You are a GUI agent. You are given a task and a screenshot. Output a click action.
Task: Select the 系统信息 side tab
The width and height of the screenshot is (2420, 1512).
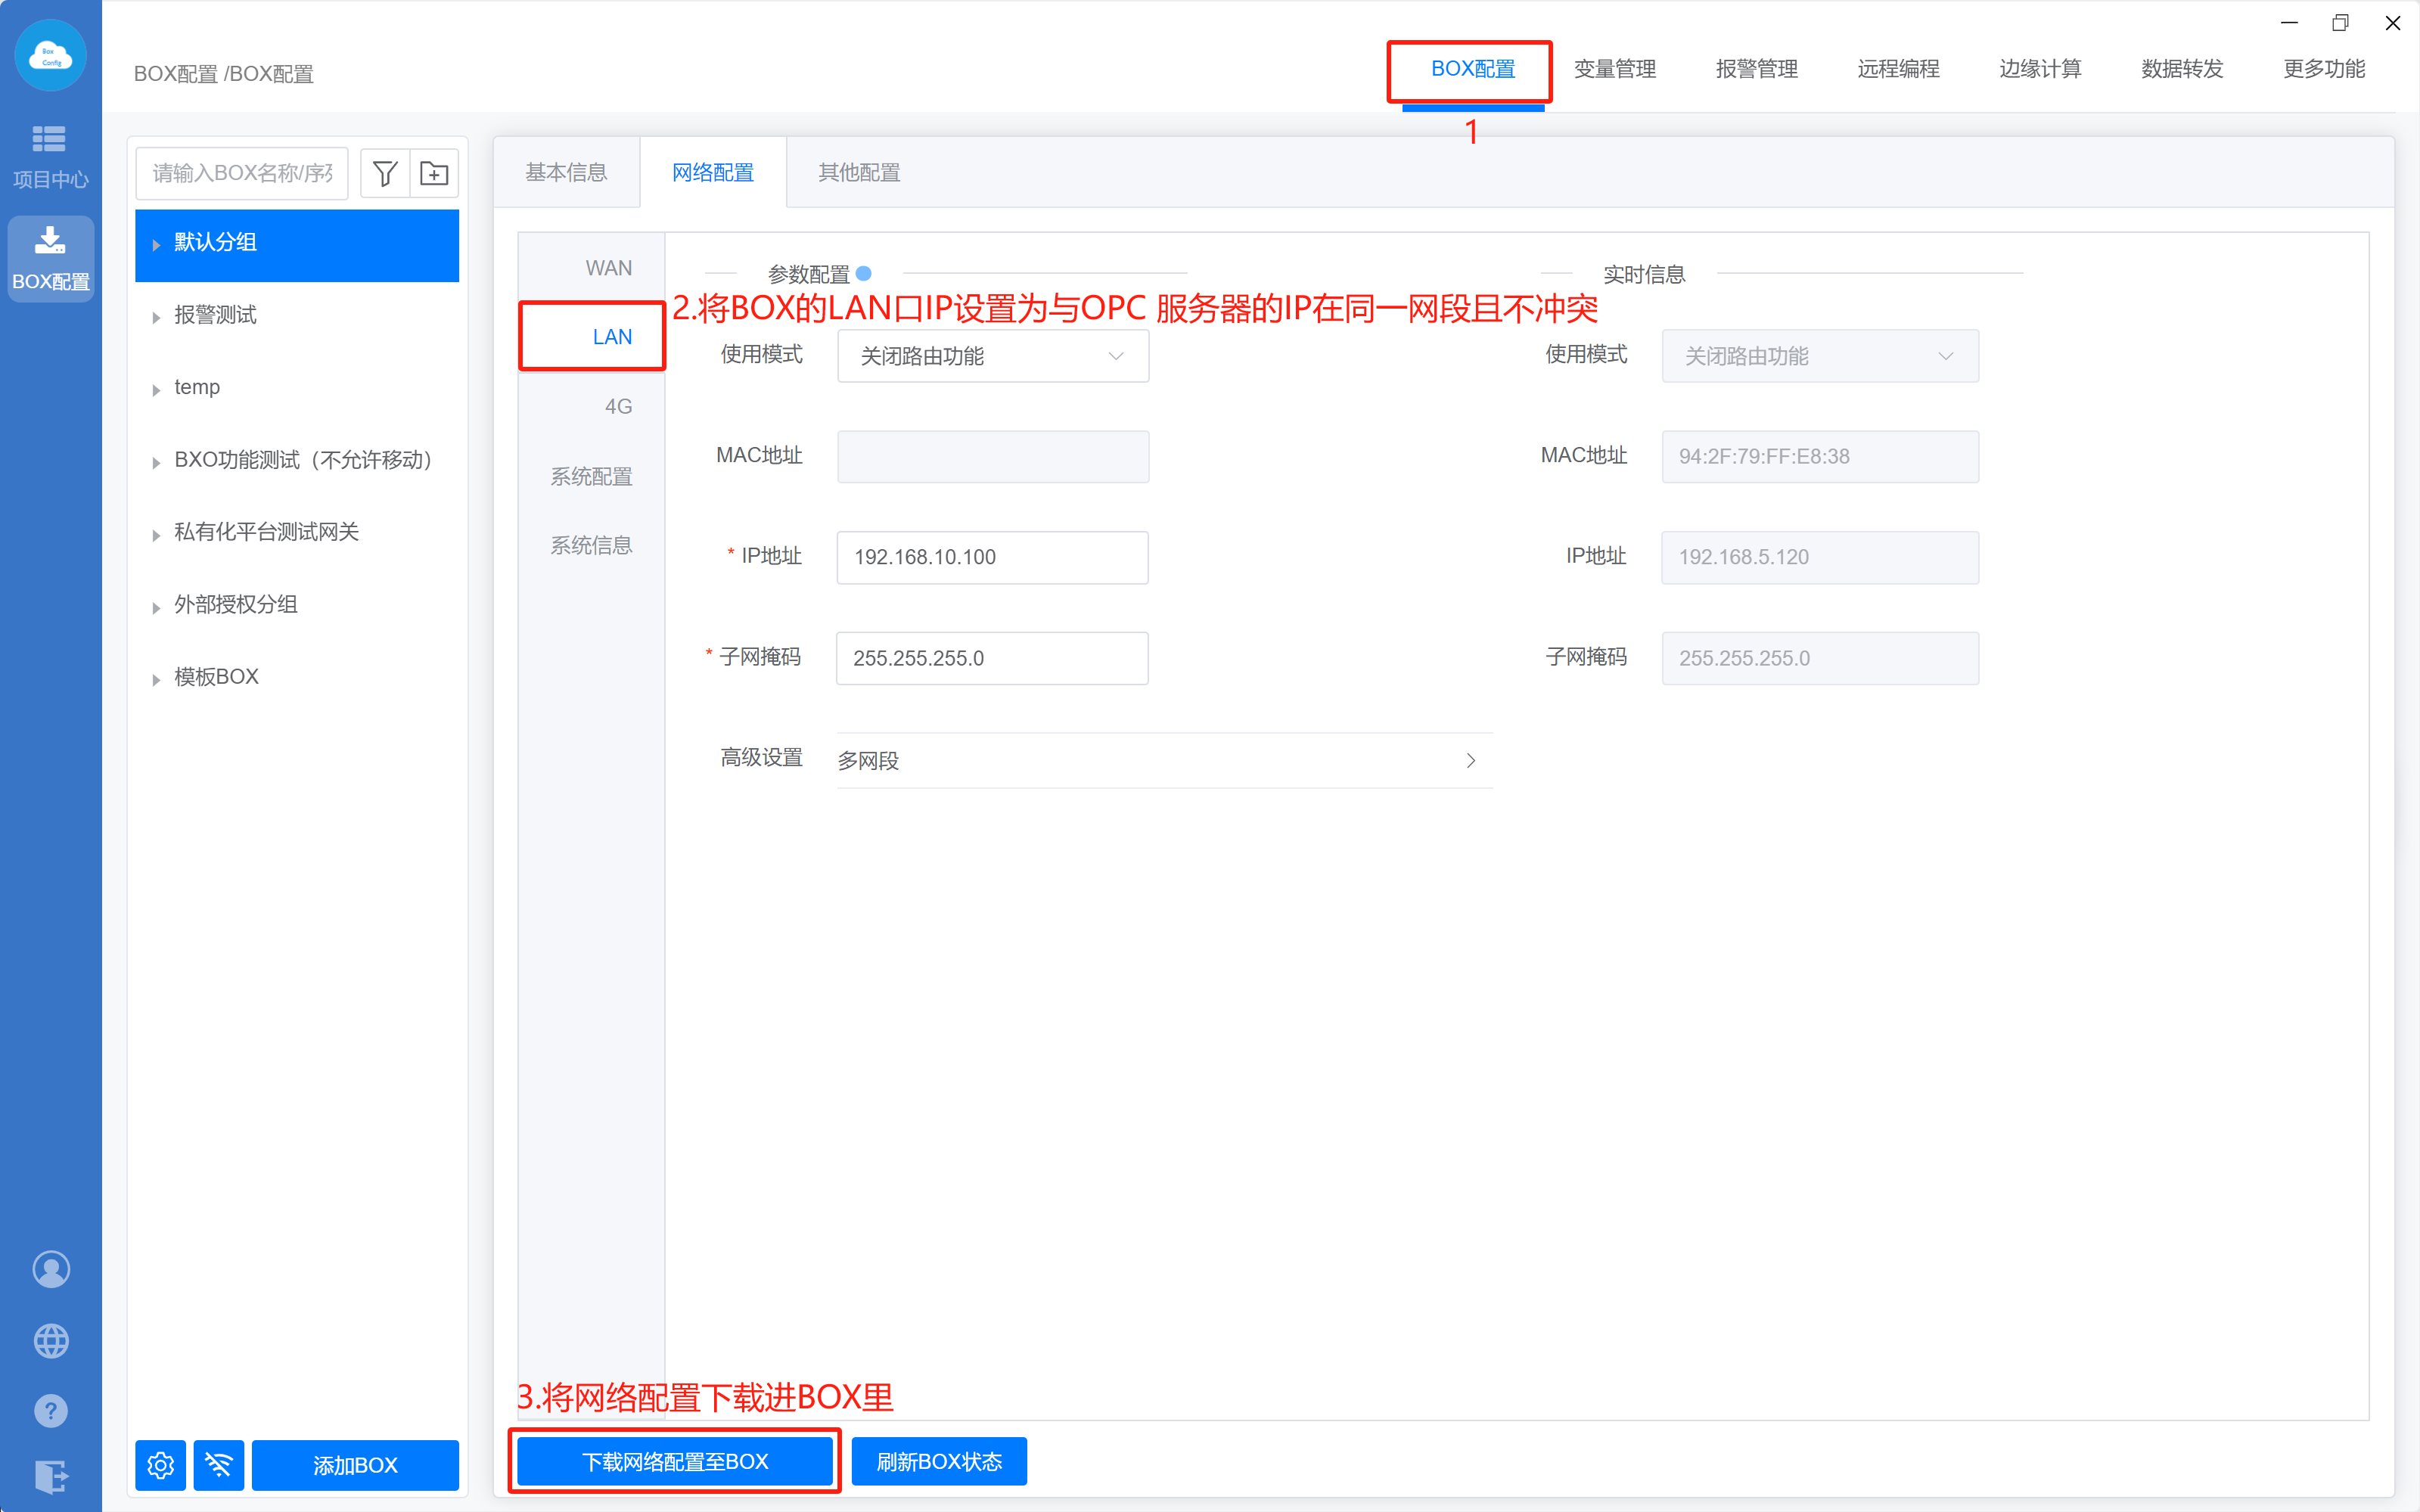(593, 545)
